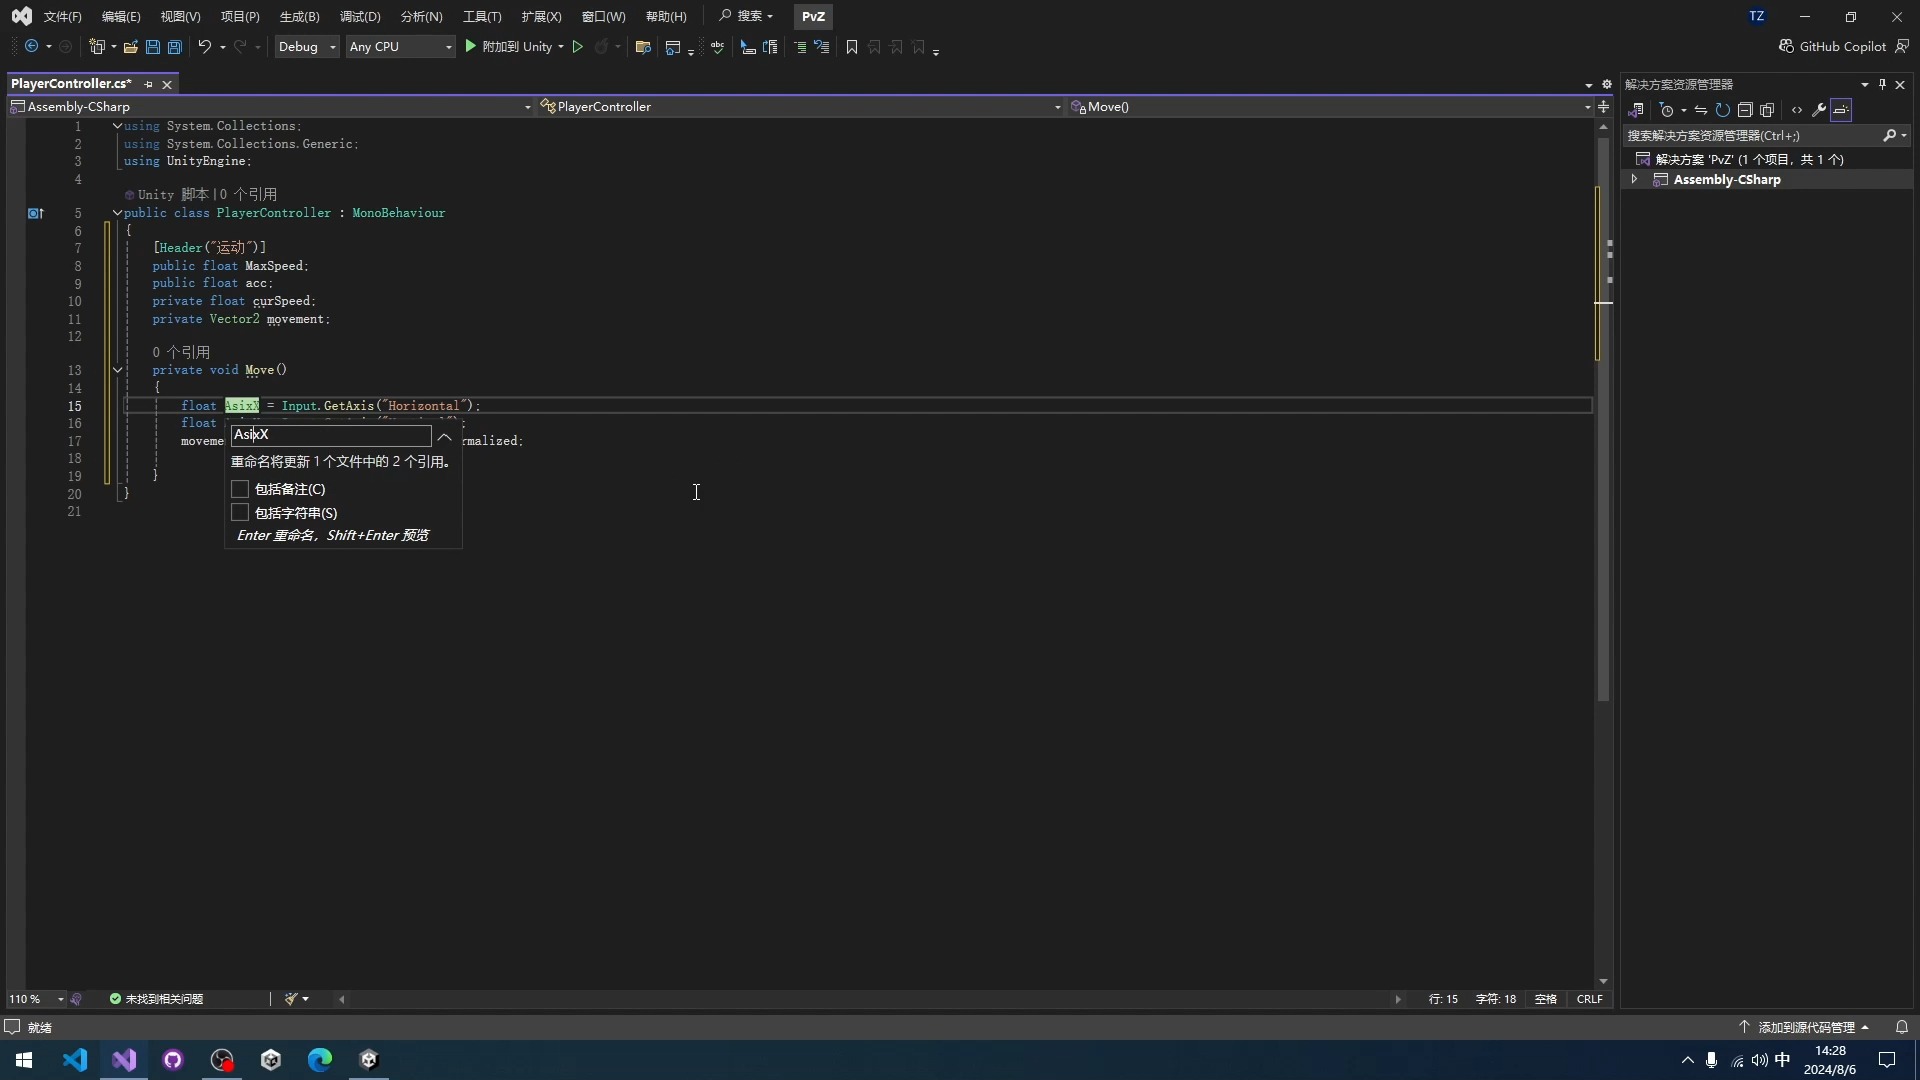Click Collapse All in Solution Explorer
The width and height of the screenshot is (1920, 1080).
pos(1745,110)
